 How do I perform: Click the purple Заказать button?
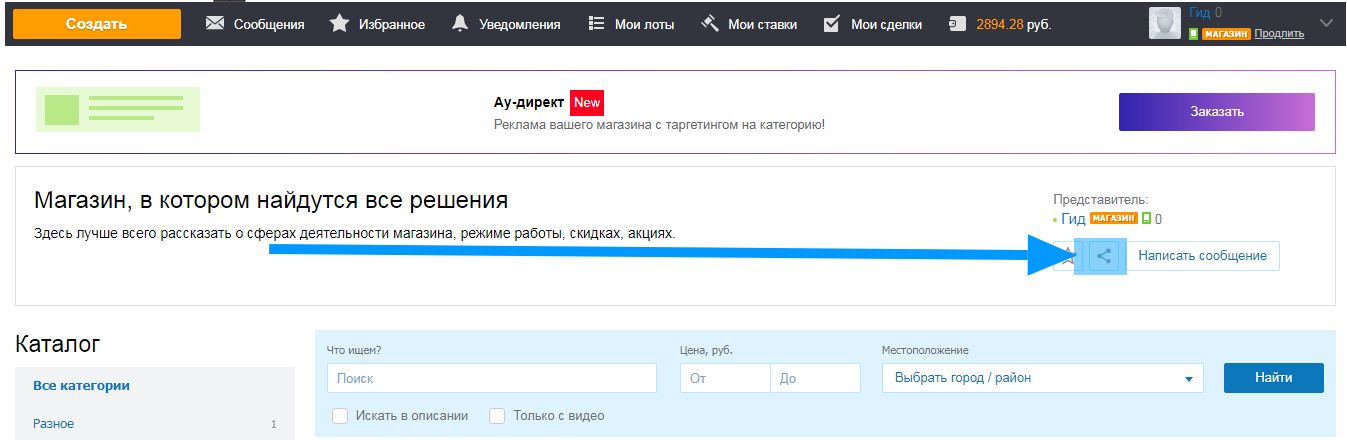click(1217, 112)
